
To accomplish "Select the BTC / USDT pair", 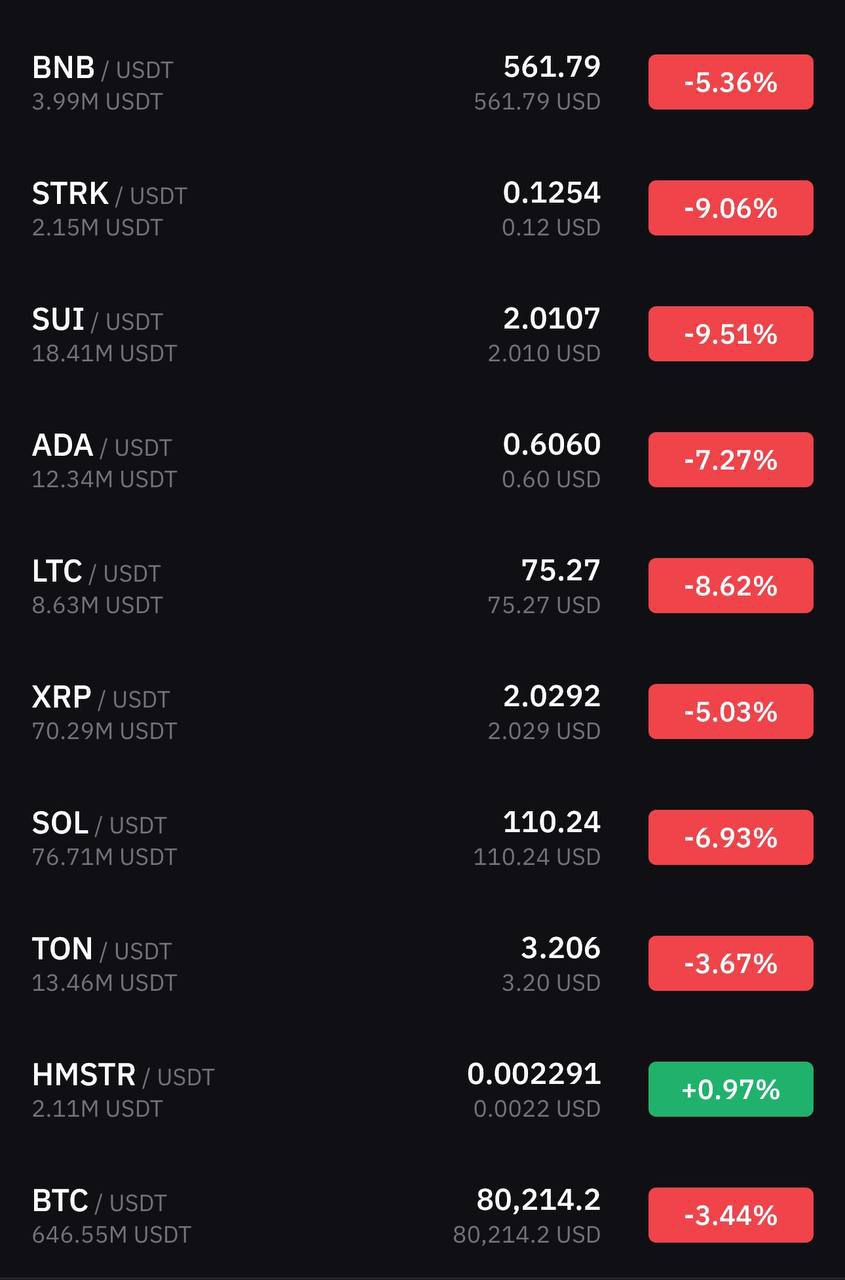I will tap(422, 1217).
